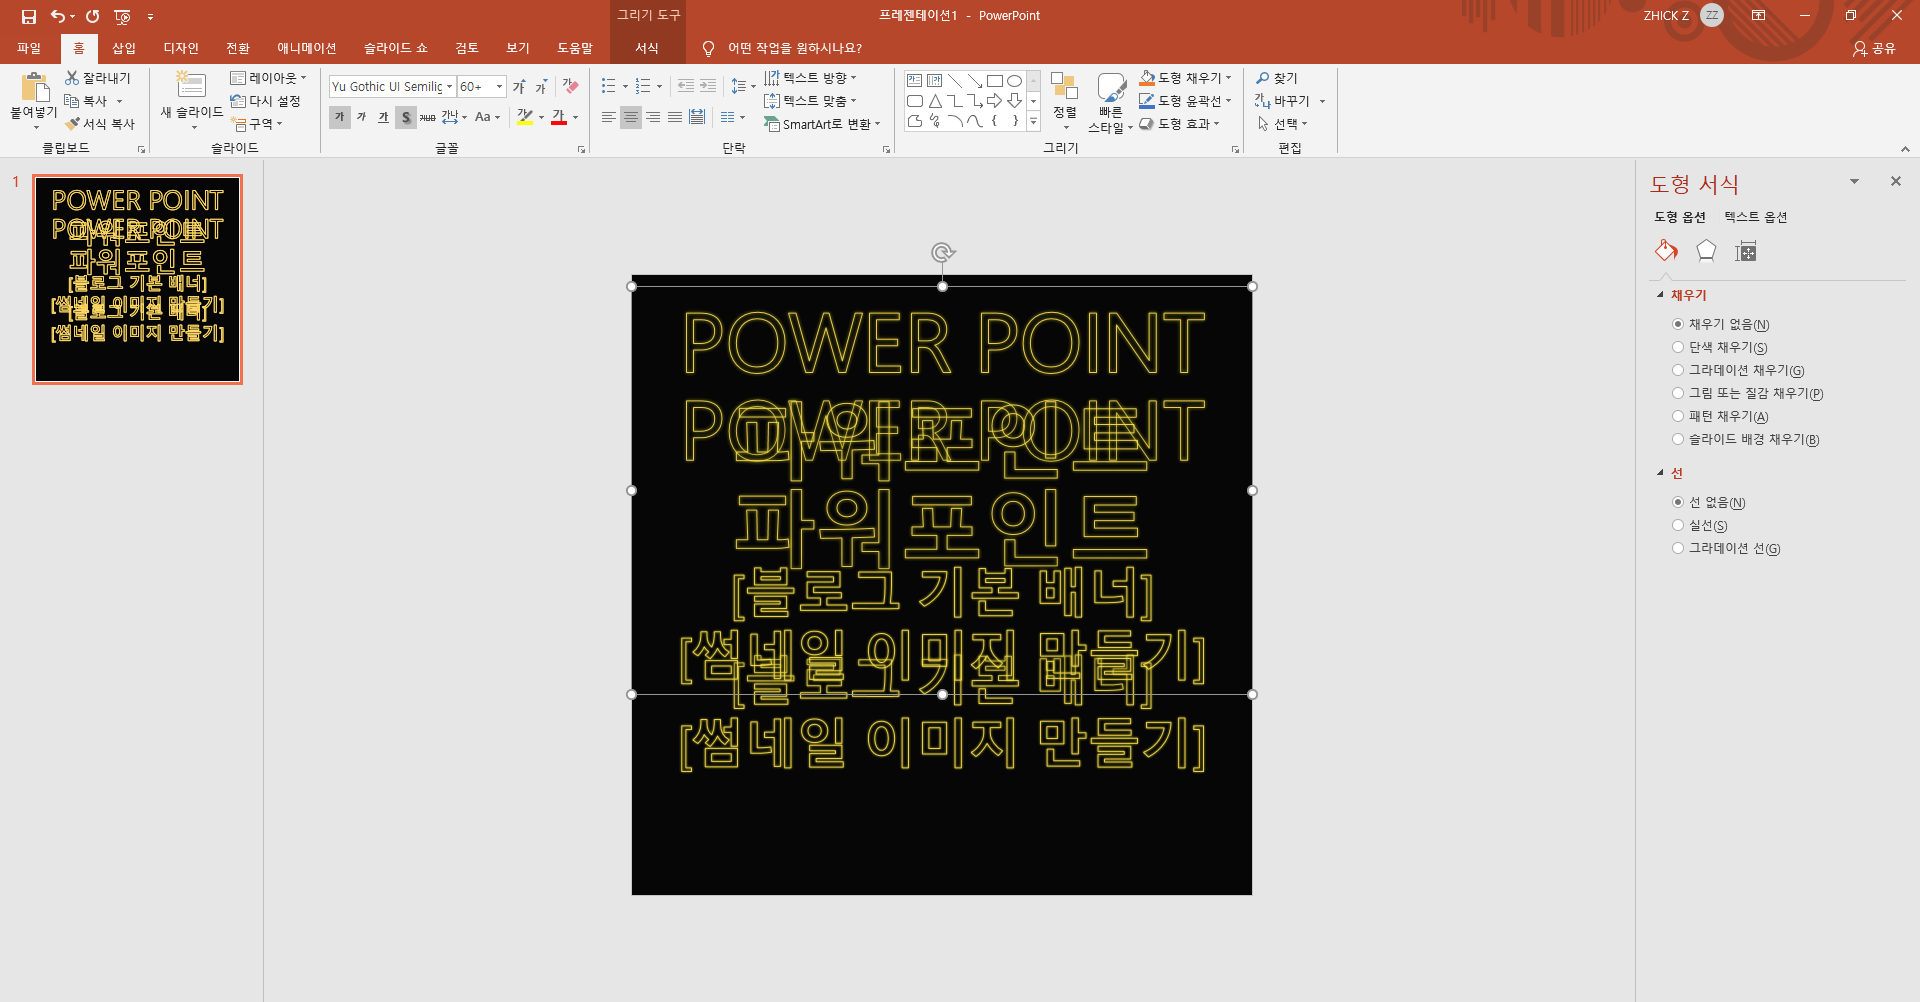This screenshot has width=1920, height=1002.
Task: Select the triangle shape in gallery
Action: pyautogui.click(x=935, y=101)
